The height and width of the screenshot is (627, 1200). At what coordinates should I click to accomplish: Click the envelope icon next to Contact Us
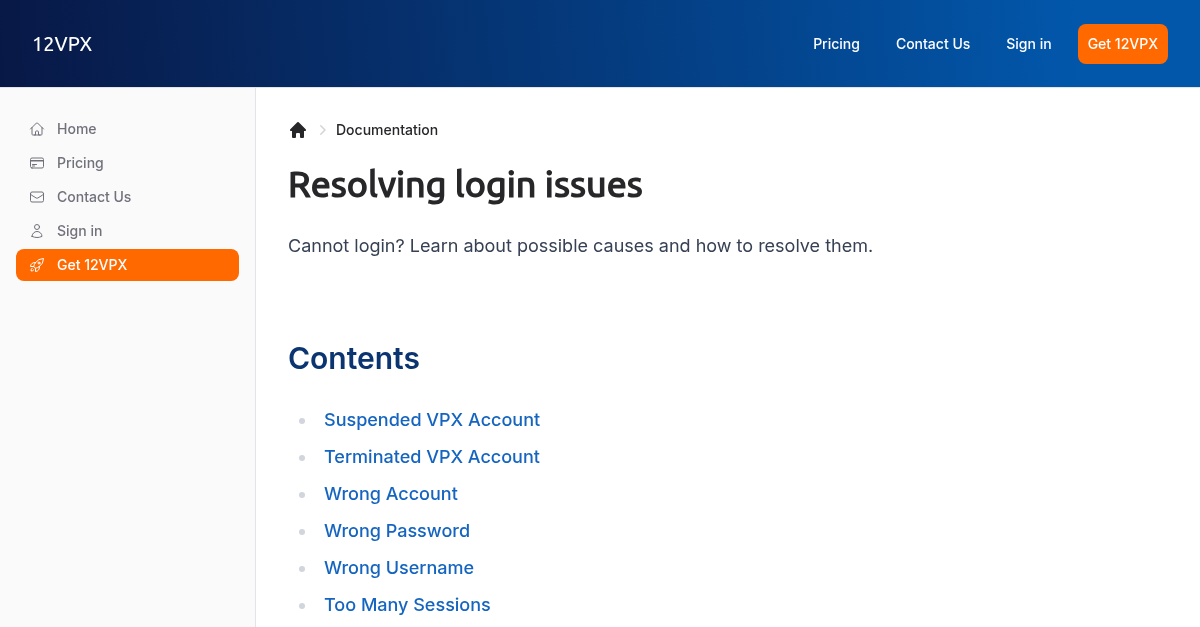(36, 197)
